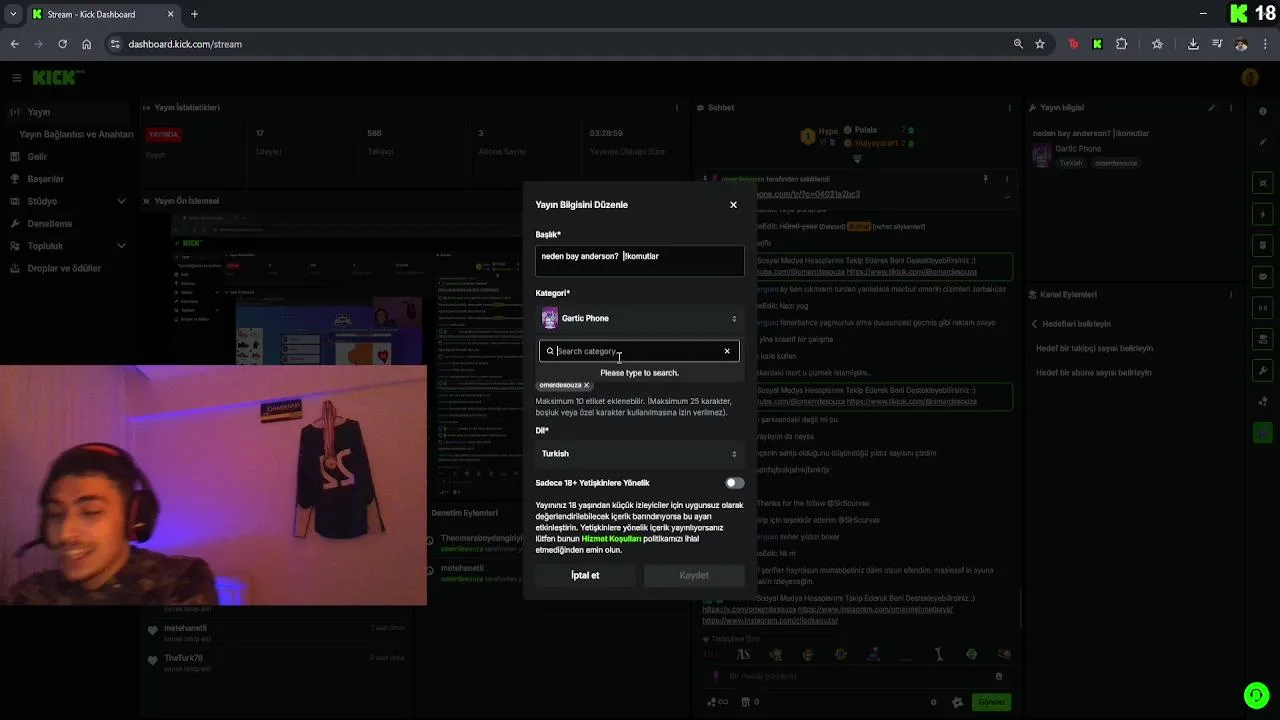Viewport: 1280px width, 720px height.
Task: Click the Kick extension icon in toolbar
Action: [1097, 44]
